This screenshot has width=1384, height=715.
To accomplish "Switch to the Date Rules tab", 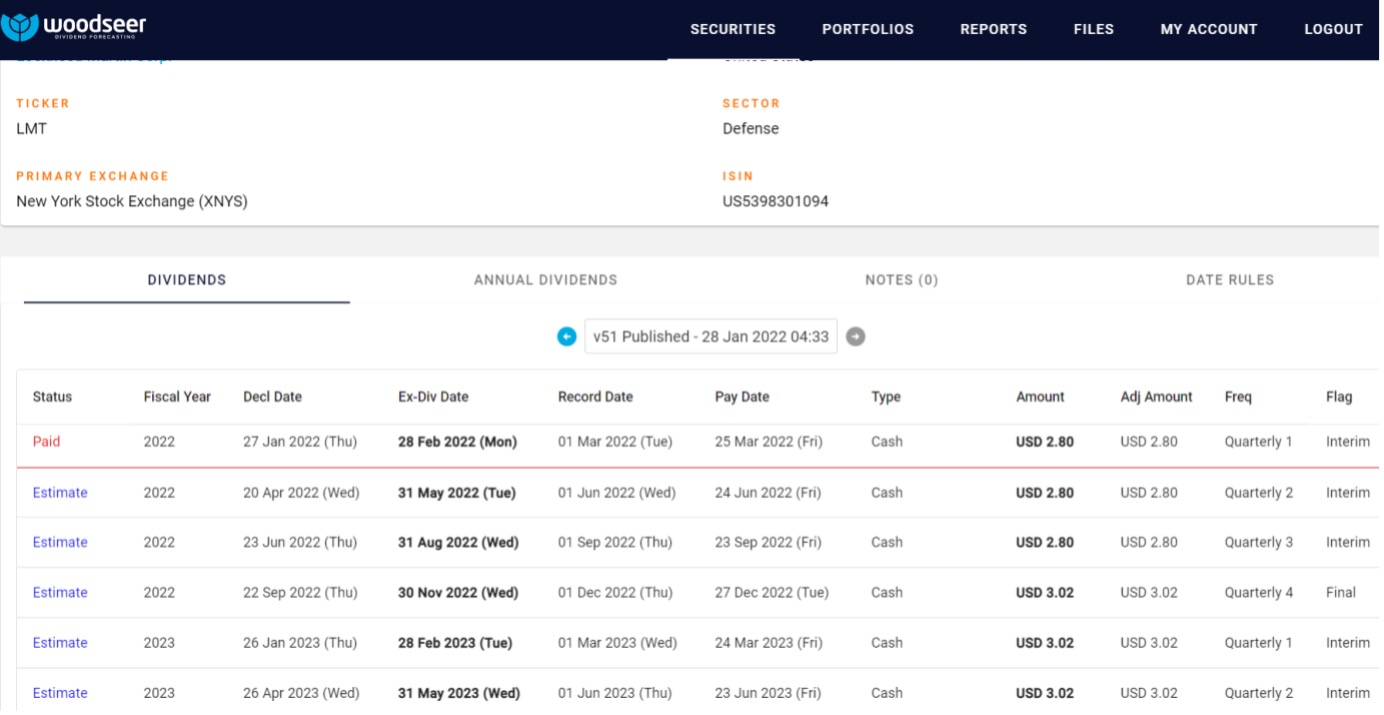I will tap(1230, 280).
